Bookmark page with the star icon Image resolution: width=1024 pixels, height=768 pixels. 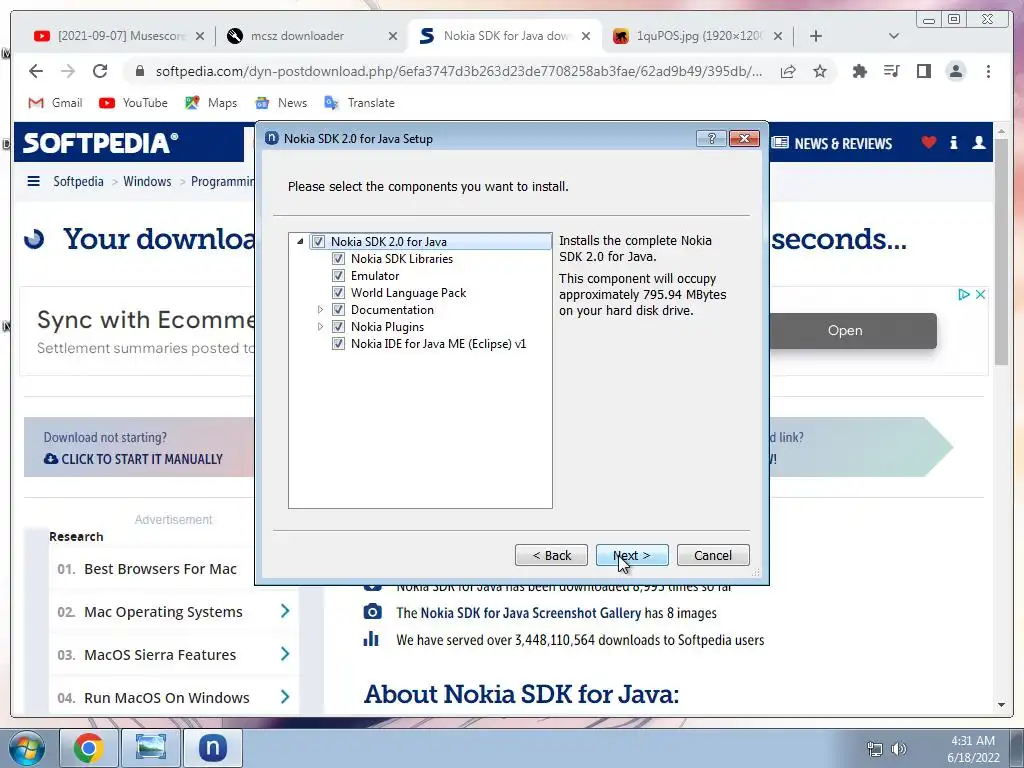click(820, 71)
